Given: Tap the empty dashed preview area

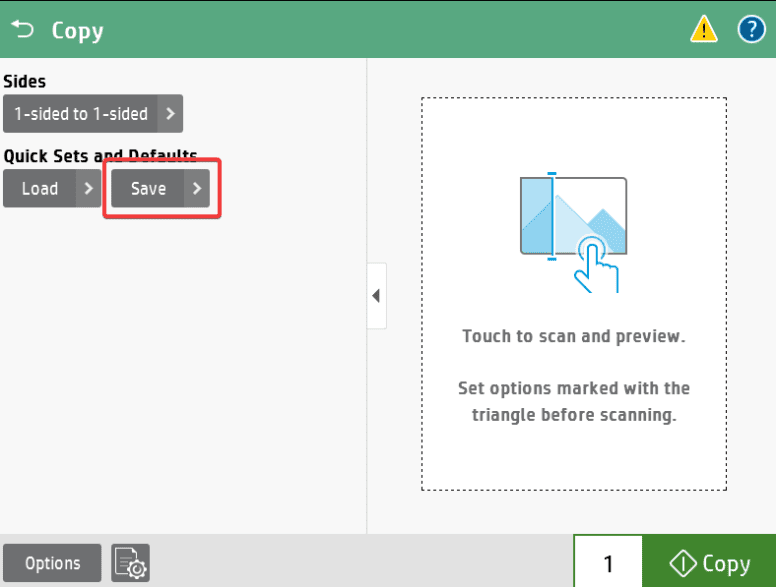Looking at the screenshot, I should [573, 460].
